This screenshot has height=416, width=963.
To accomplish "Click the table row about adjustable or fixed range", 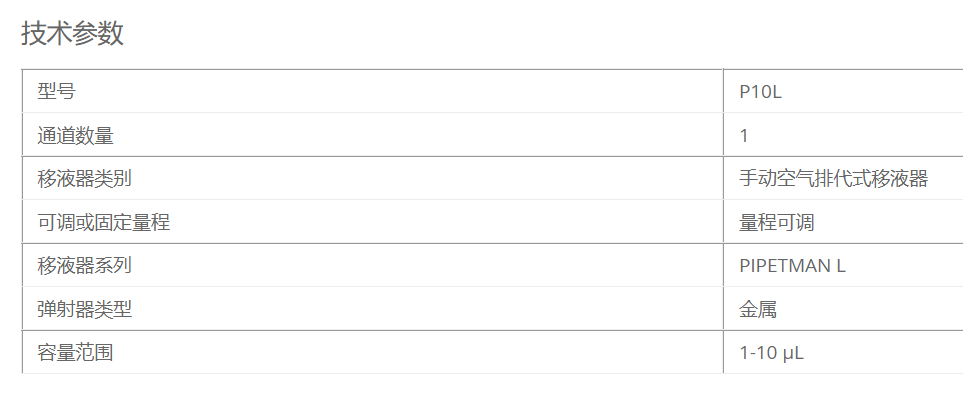I will [x=400, y=223].
